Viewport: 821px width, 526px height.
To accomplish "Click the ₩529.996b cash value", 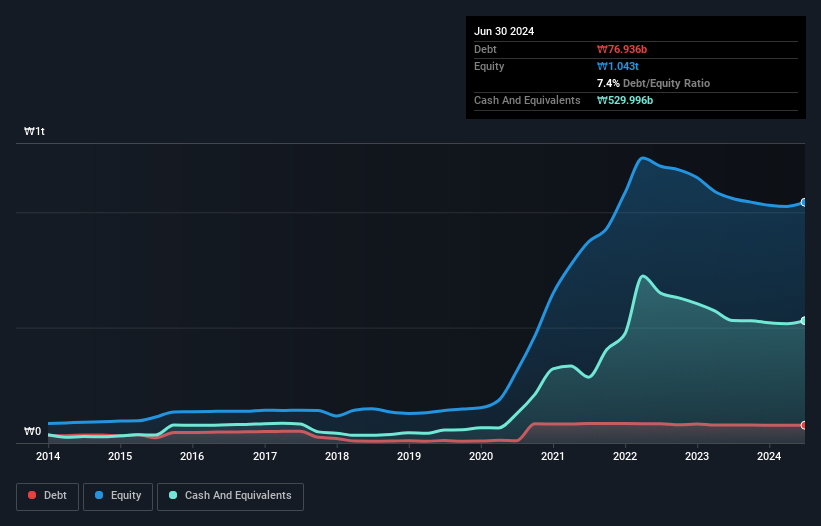I will point(625,100).
